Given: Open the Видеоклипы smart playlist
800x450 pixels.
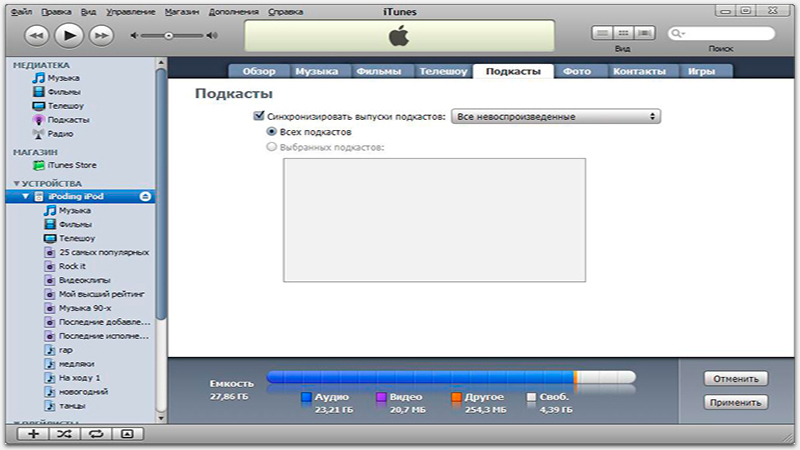Looking at the screenshot, I should [77, 280].
